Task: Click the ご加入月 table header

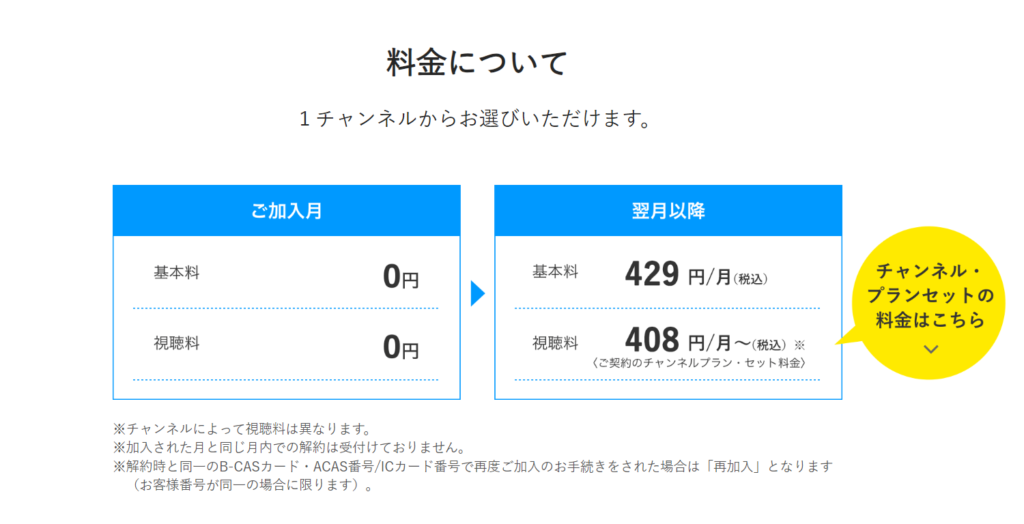Action: tap(287, 211)
